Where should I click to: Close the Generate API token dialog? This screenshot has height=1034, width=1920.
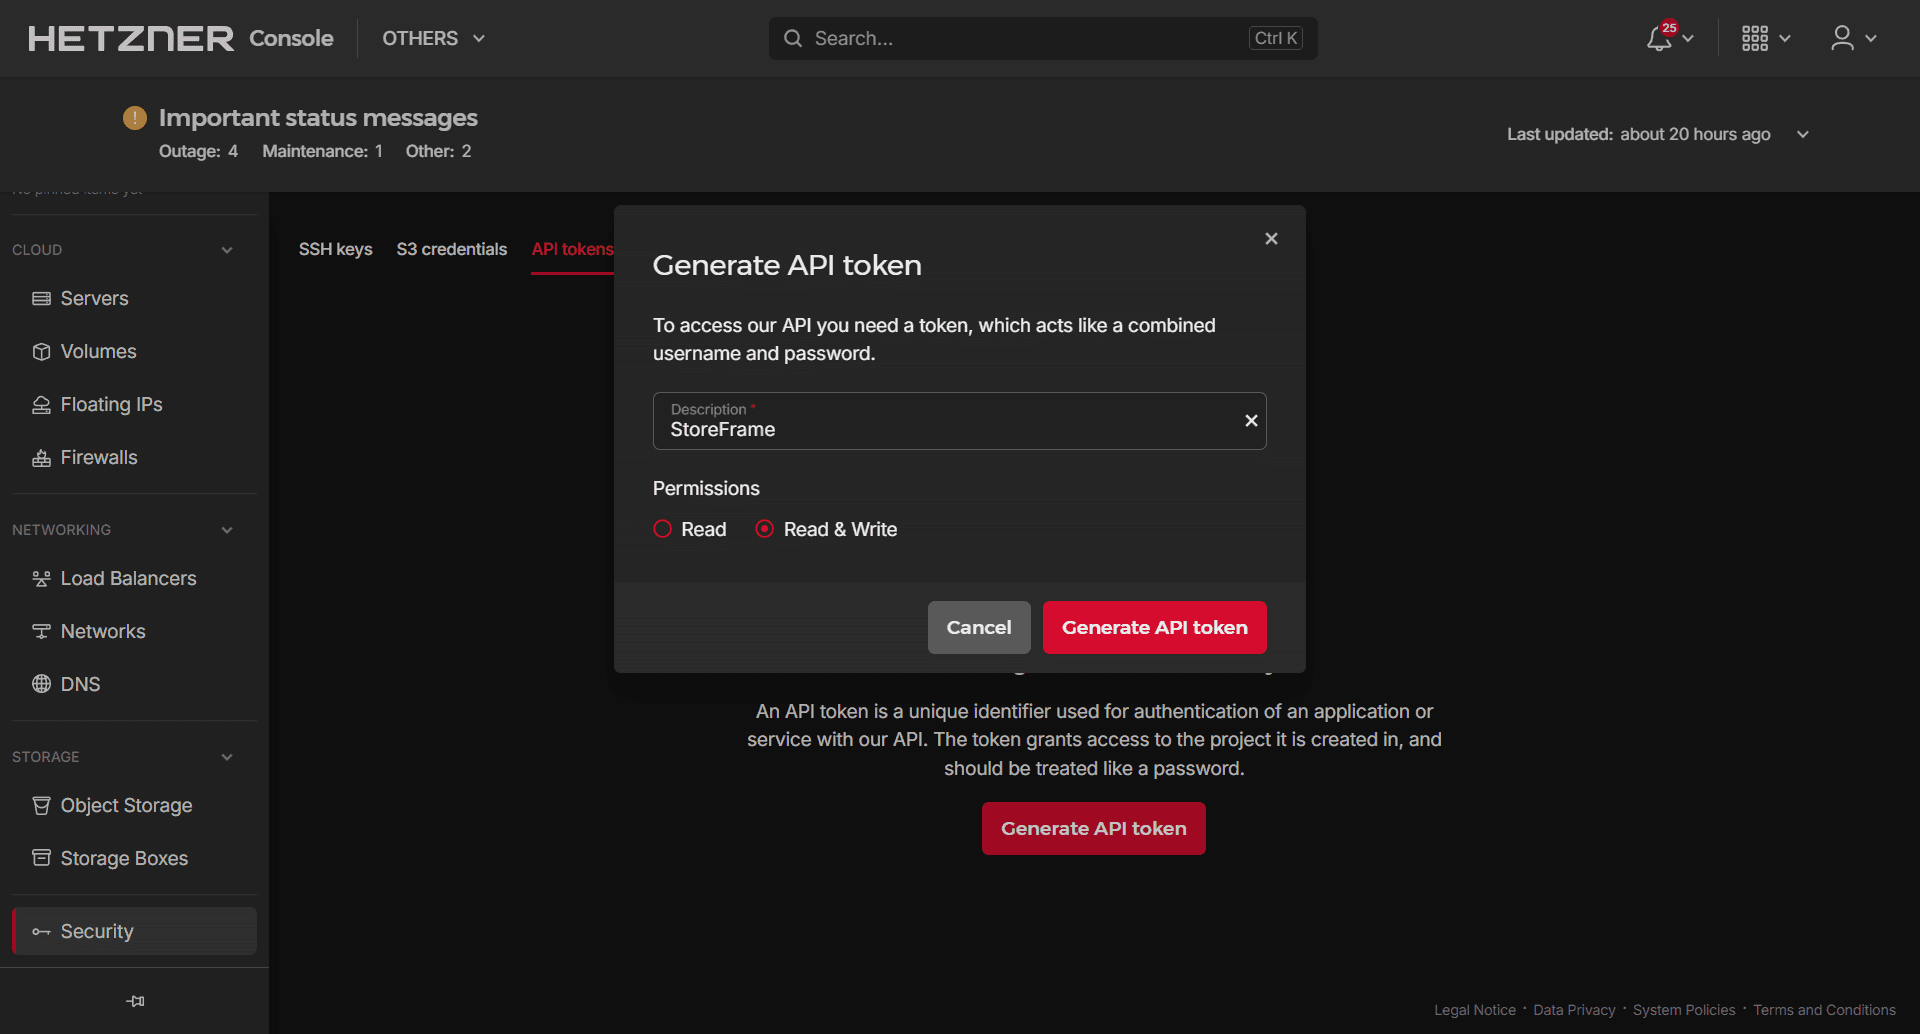(x=1271, y=238)
